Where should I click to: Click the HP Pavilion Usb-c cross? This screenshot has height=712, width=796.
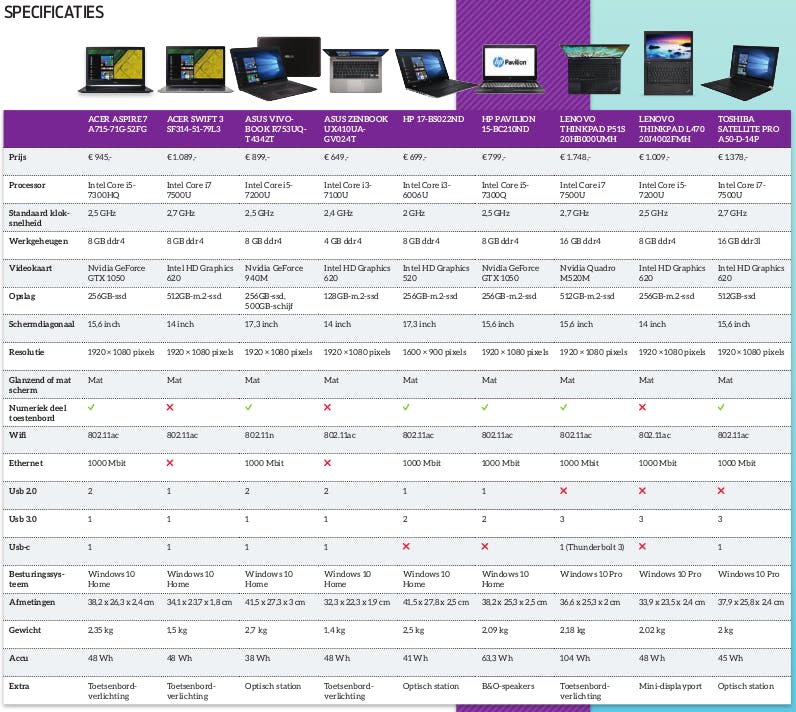click(x=485, y=547)
